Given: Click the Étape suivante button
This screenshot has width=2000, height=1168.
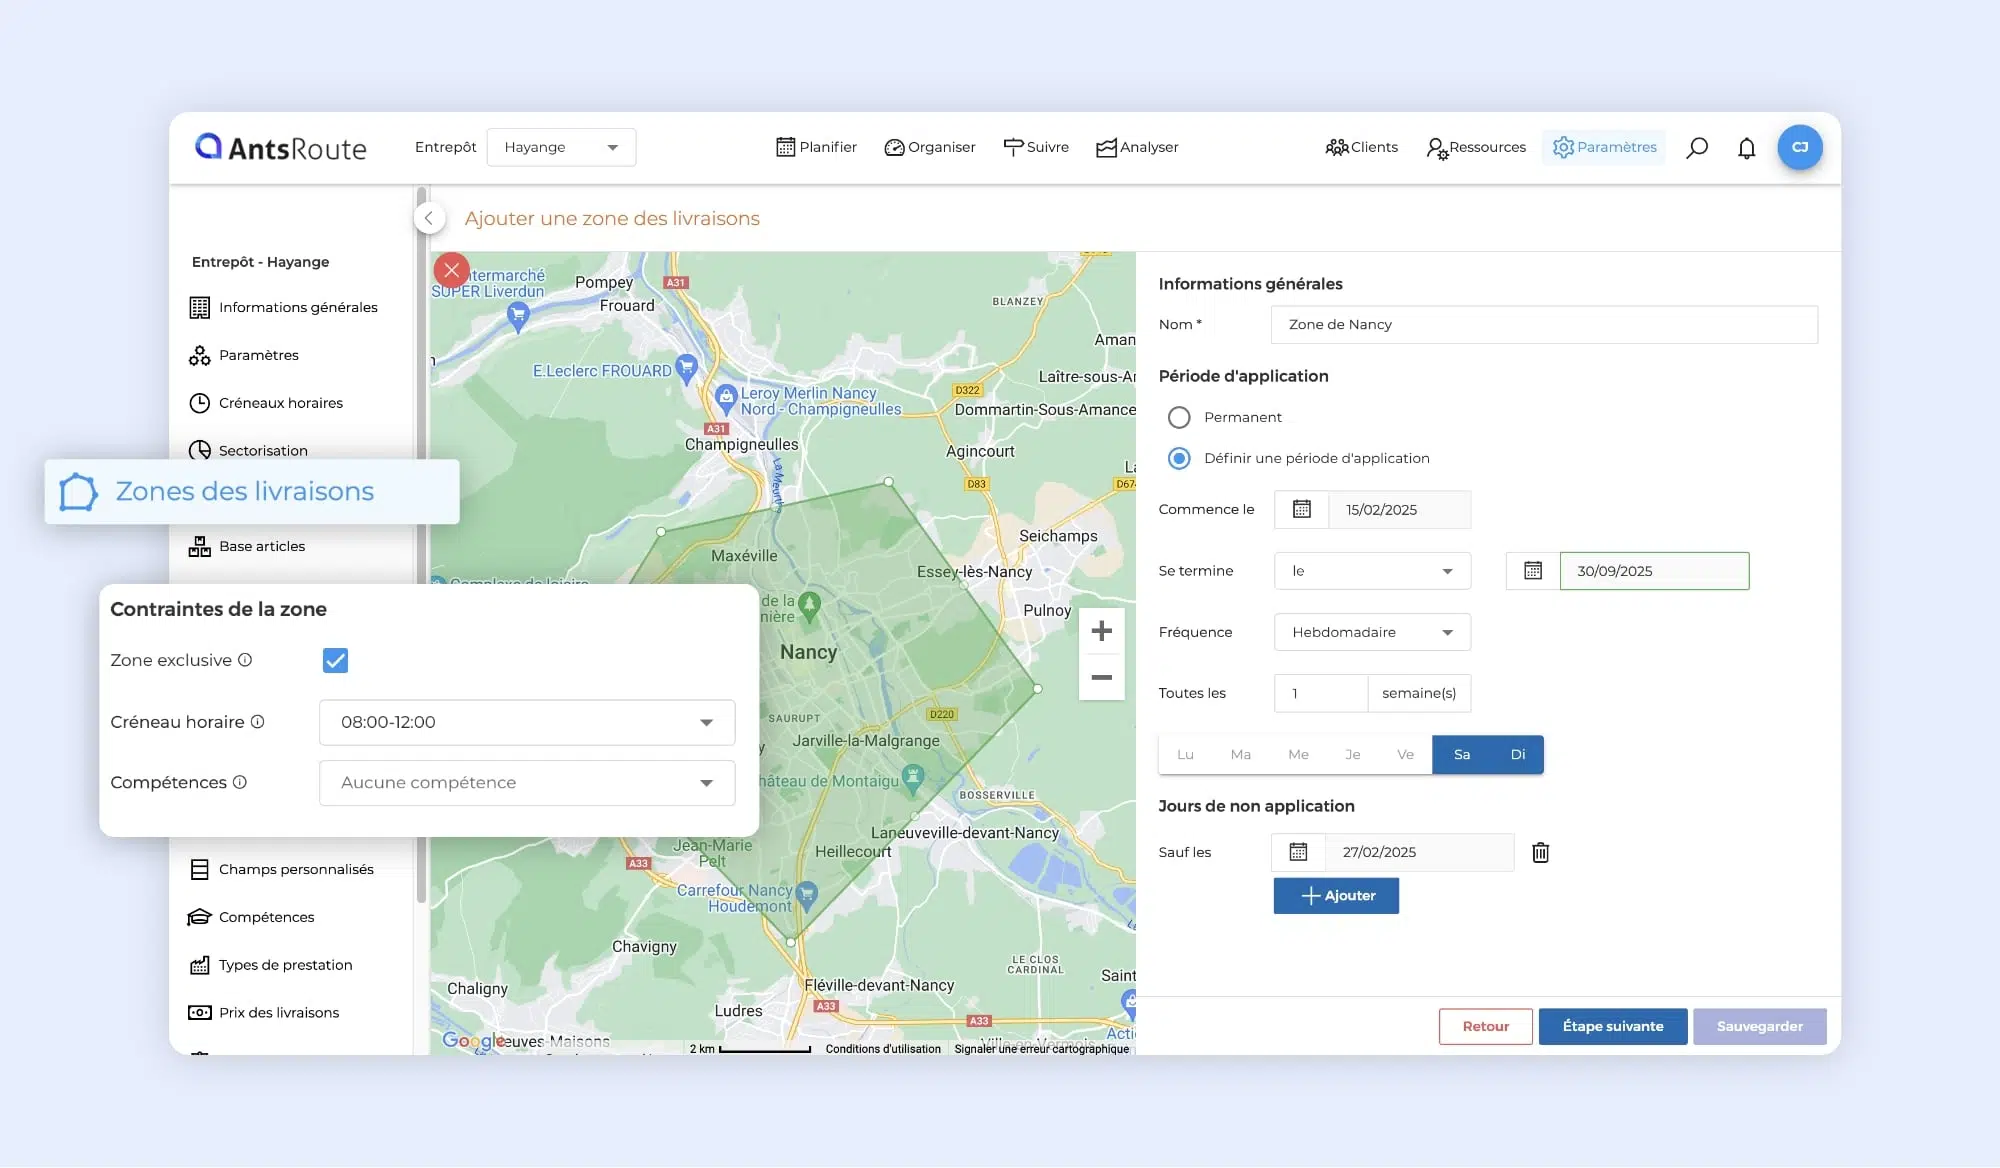Looking at the screenshot, I should [x=1612, y=1026].
